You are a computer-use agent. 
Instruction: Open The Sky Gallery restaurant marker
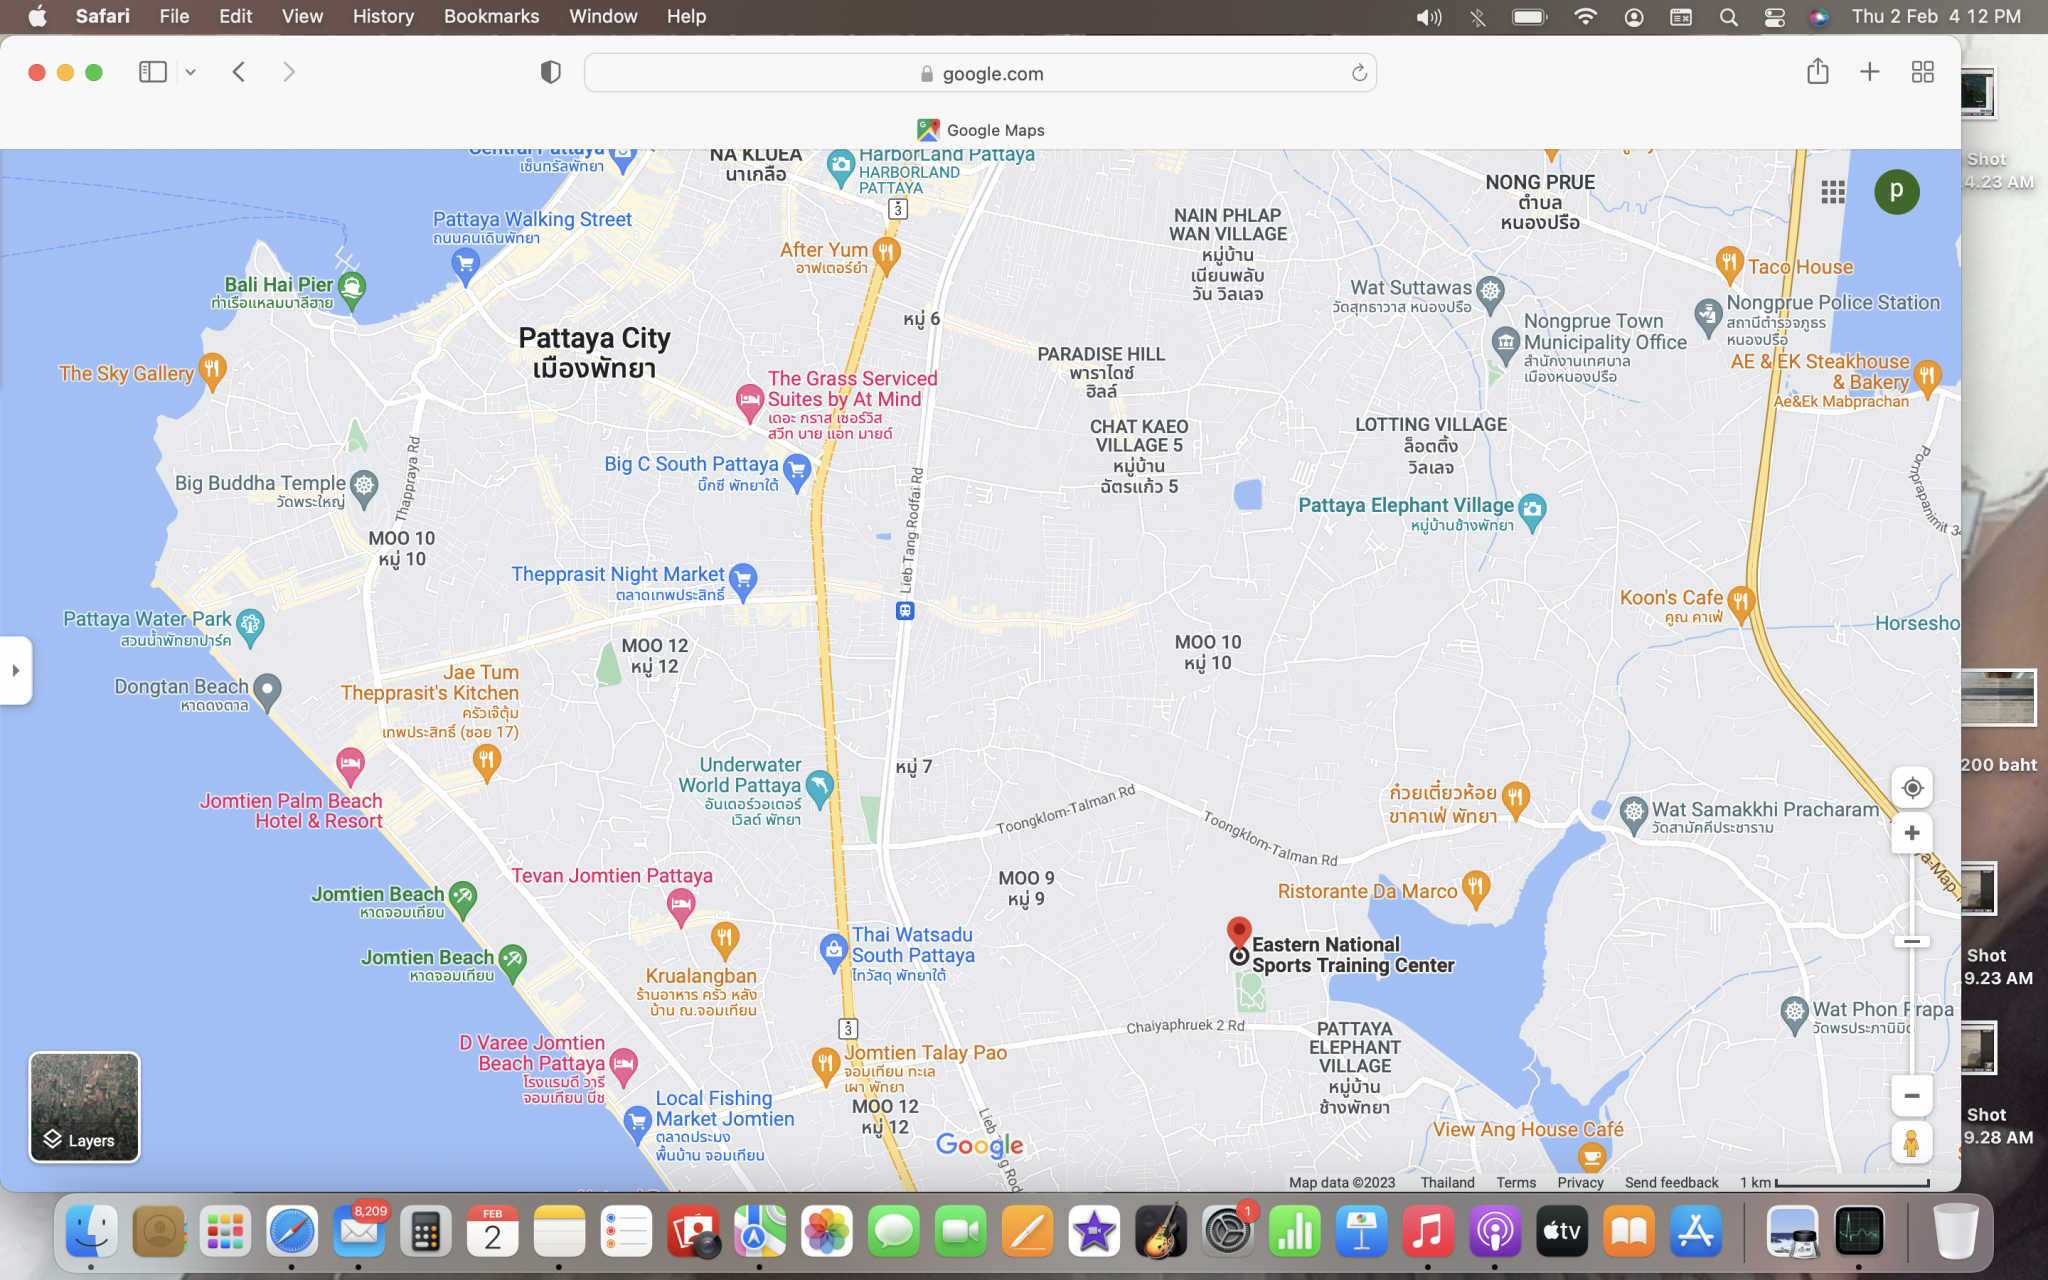tap(212, 370)
